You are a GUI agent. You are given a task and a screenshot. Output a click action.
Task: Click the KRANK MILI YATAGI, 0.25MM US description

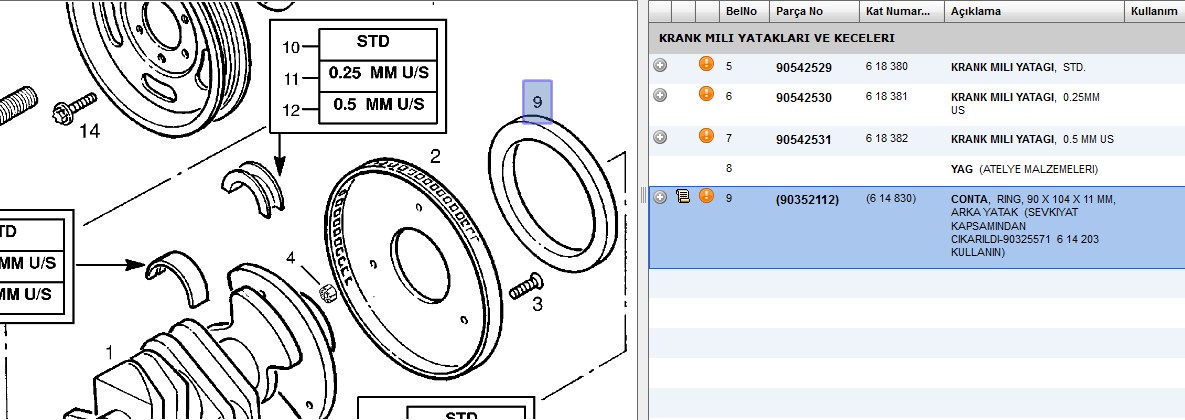click(x=1025, y=104)
